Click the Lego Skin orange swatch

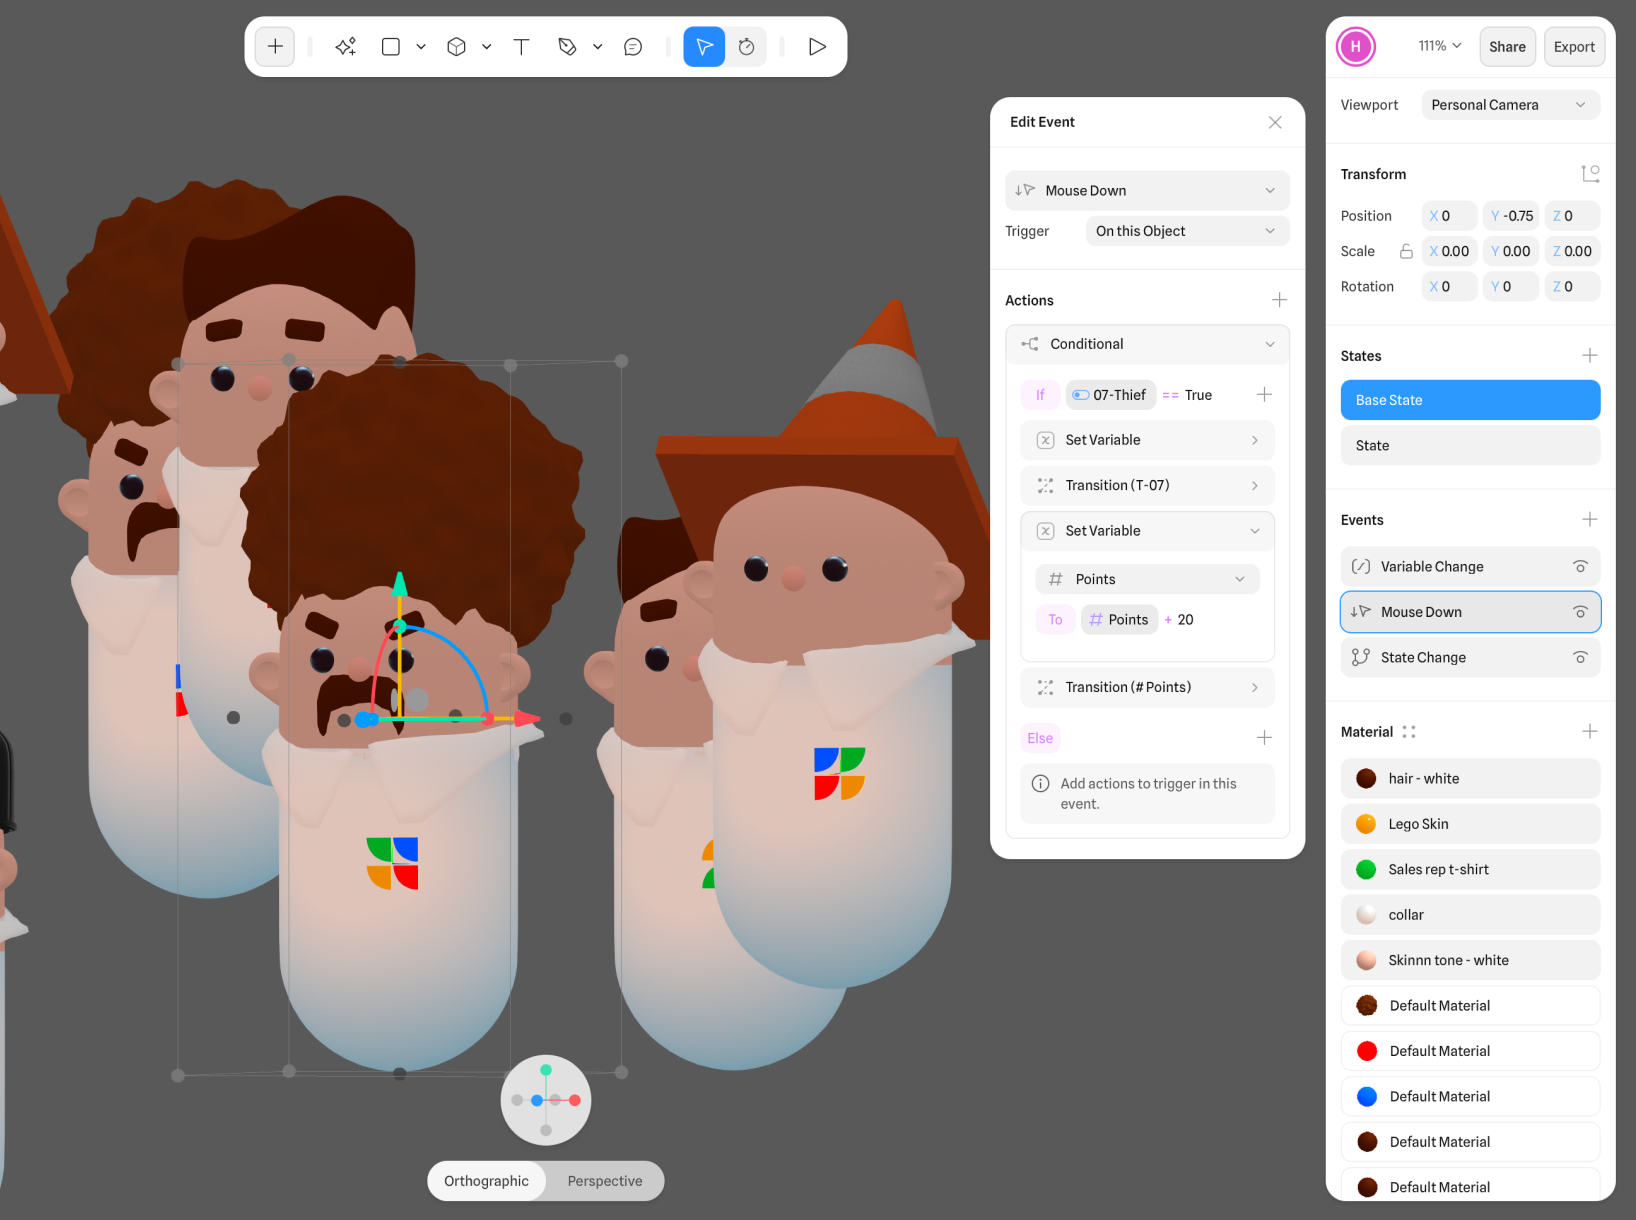[1366, 824]
